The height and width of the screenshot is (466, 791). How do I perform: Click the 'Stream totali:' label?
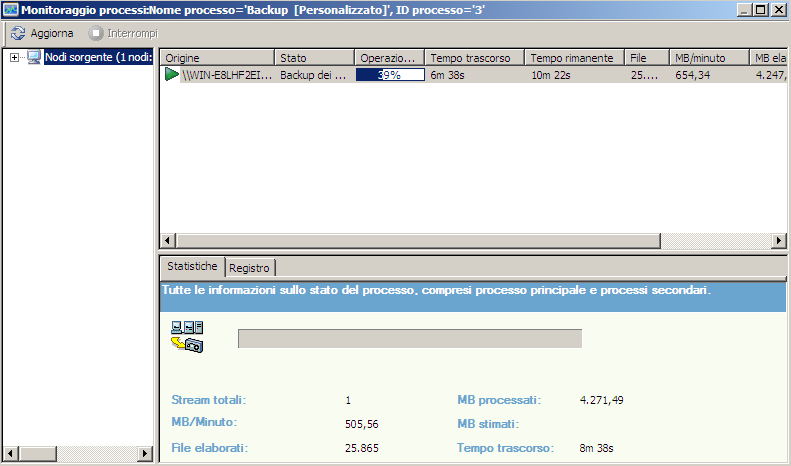click(x=208, y=400)
